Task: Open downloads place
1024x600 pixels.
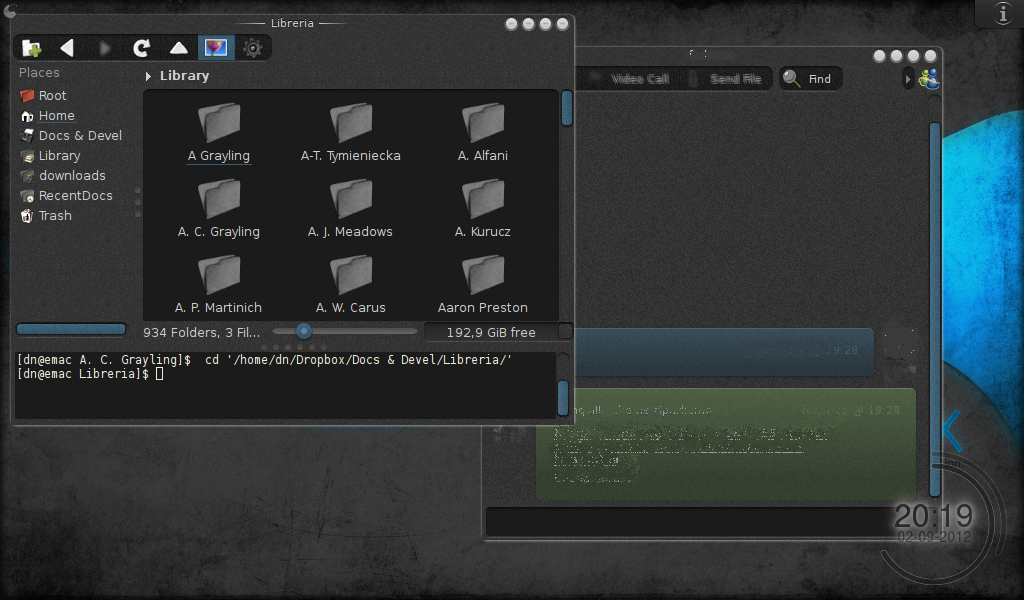Action: (x=63, y=176)
